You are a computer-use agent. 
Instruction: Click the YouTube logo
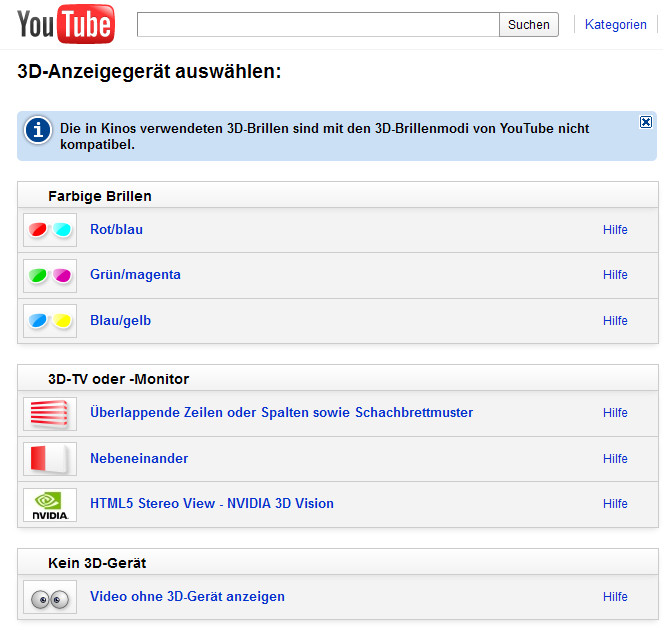66,24
